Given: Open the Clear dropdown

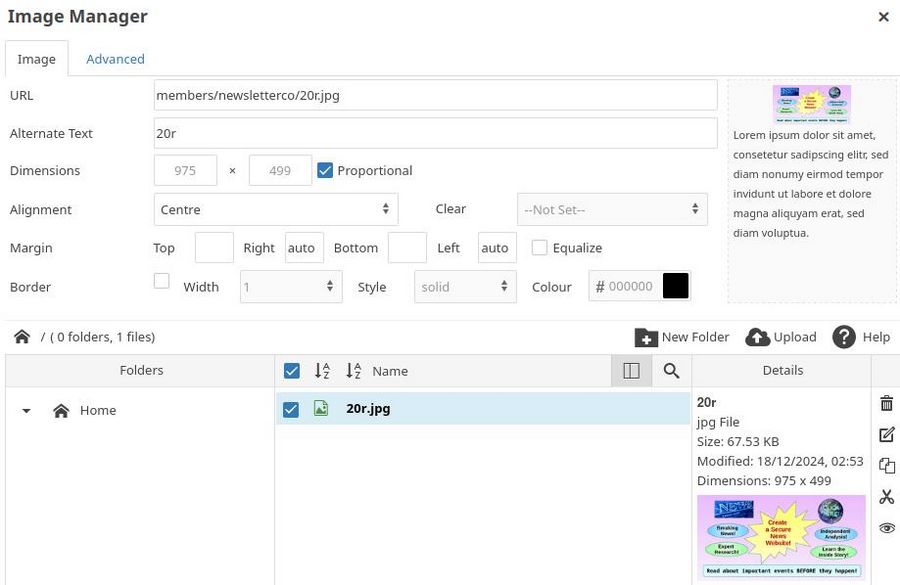Looking at the screenshot, I should point(611,209).
